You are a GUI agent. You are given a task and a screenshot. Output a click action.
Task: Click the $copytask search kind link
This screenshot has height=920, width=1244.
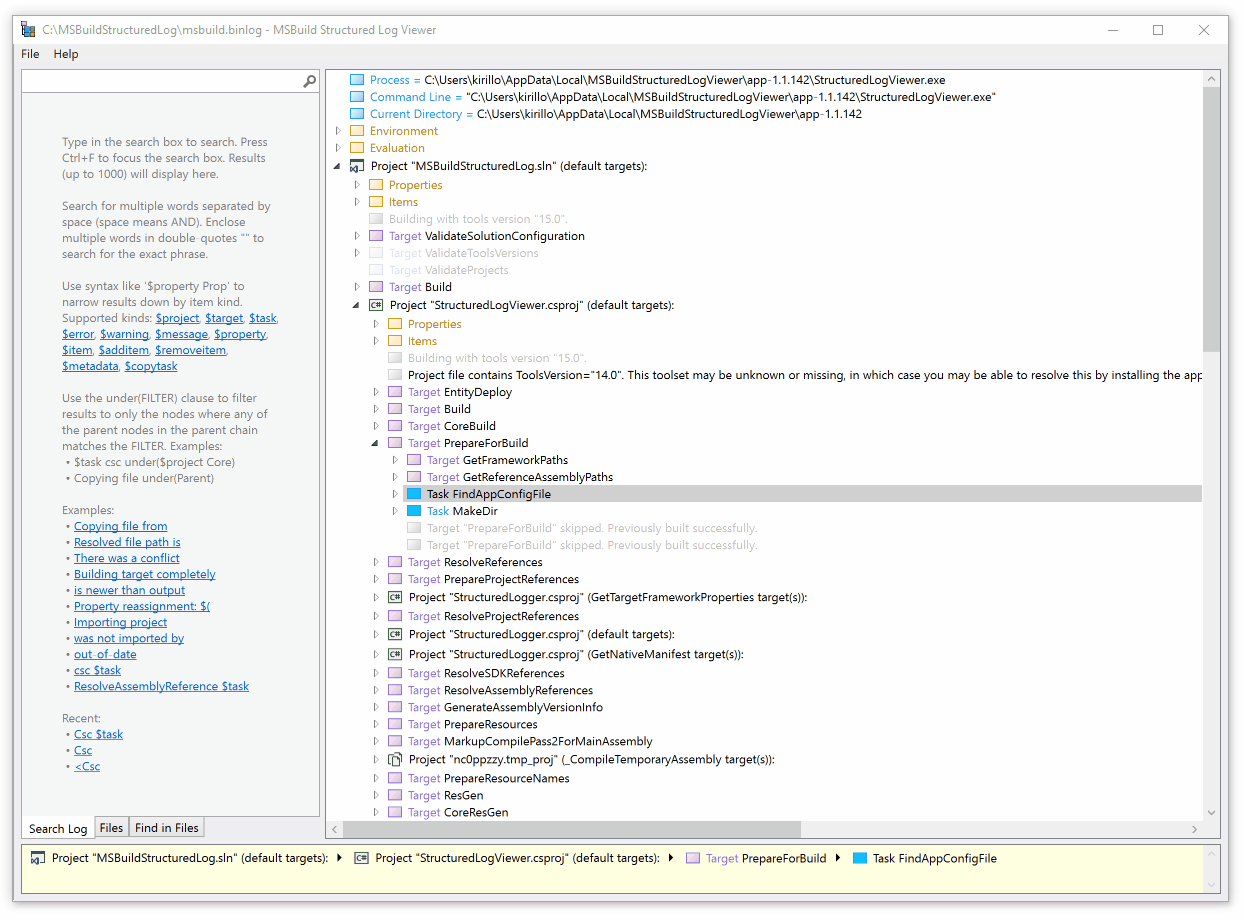tap(151, 366)
